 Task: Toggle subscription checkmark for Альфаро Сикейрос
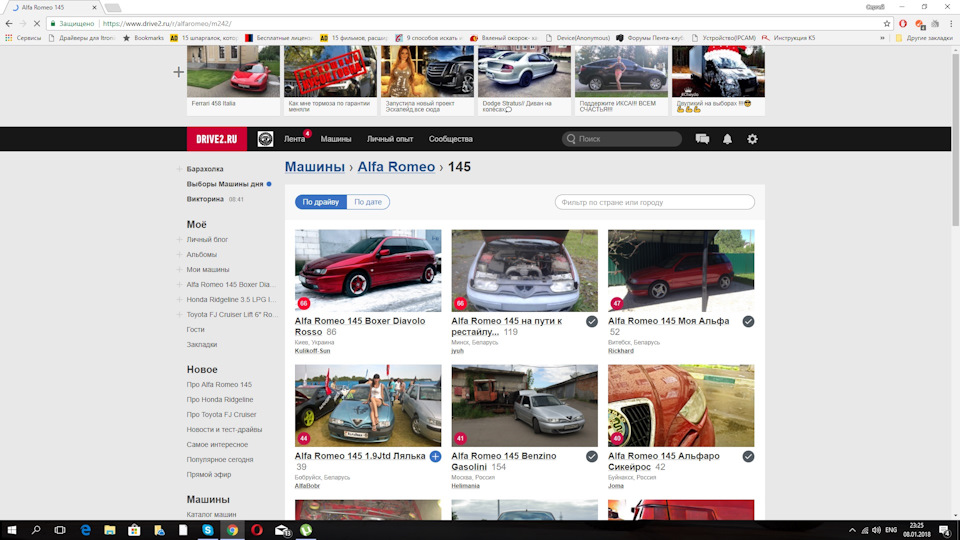(x=748, y=456)
